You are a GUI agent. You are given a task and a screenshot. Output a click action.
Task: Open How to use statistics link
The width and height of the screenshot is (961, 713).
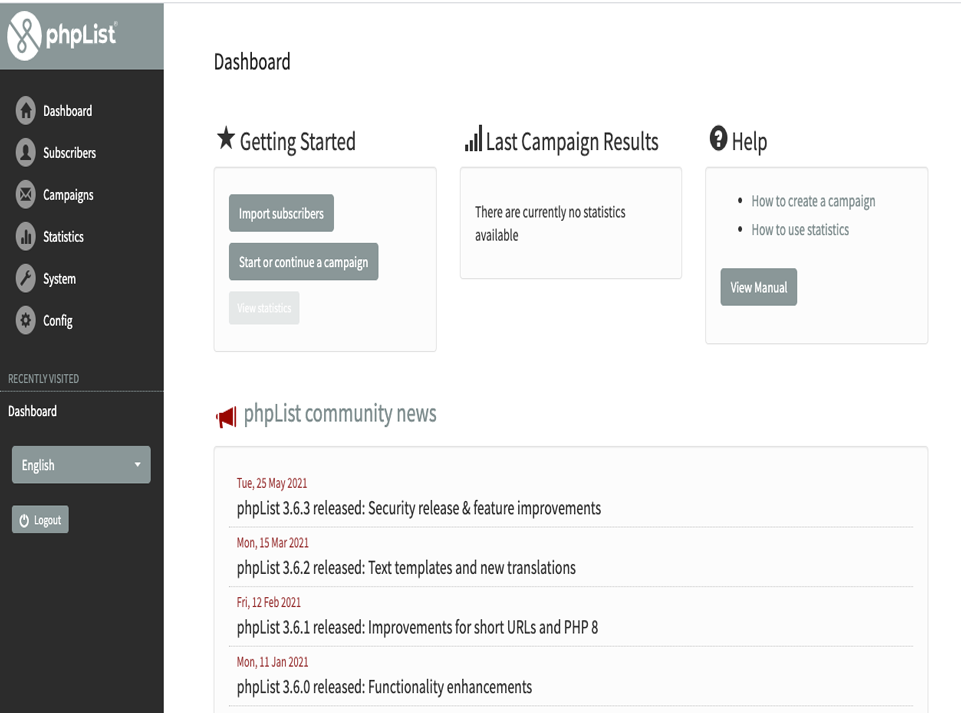800,230
